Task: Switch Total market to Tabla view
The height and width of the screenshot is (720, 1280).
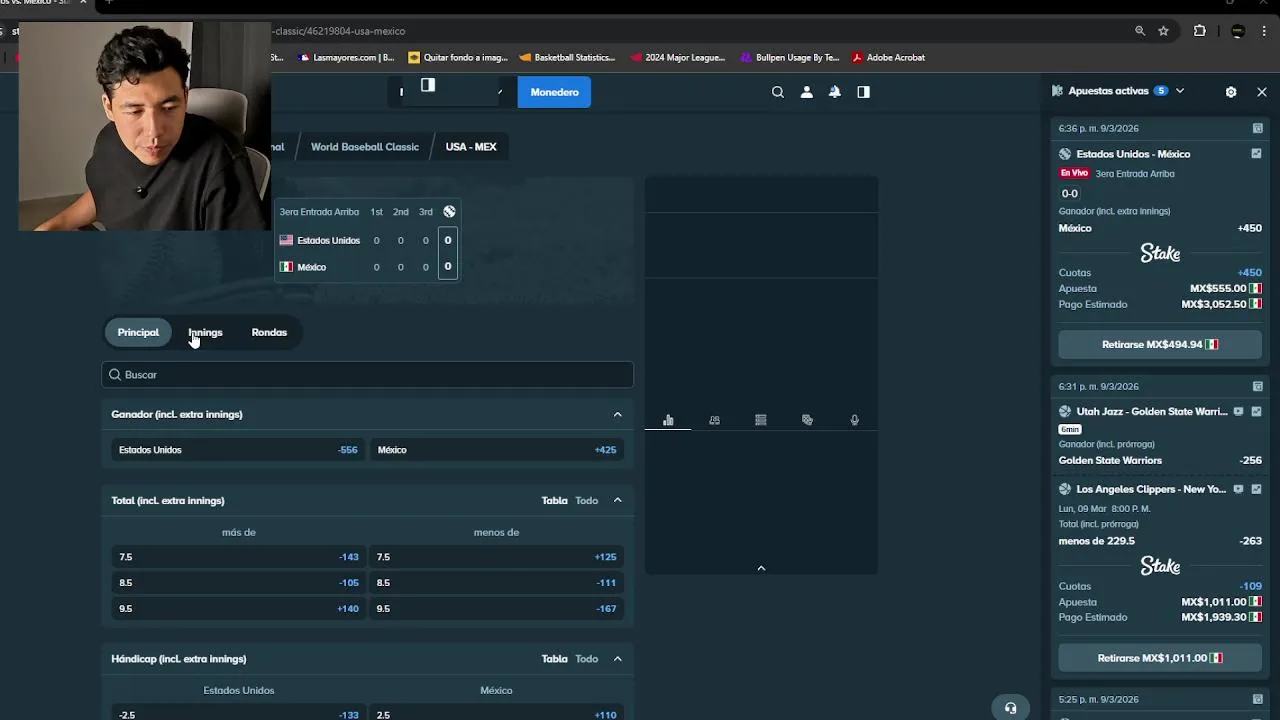Action: 554,500
